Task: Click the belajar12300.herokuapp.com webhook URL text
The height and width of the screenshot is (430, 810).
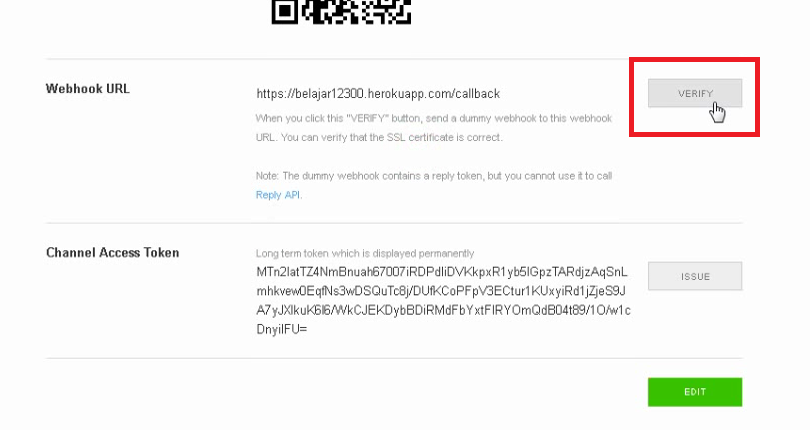Action: click(x=378, y=94)
